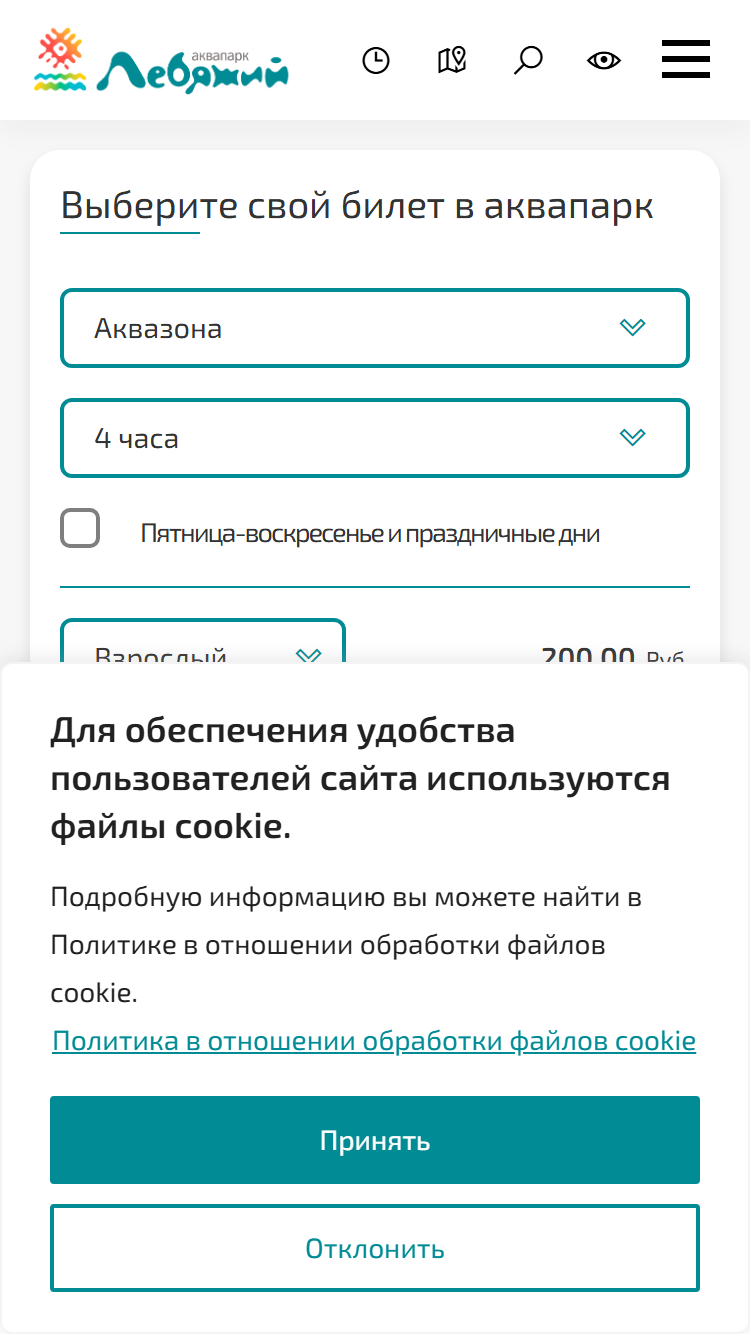This screenshot has width=750, height=1334.
Task: Click chevron arrow in 4 часа field
Action: (x=633, y=437)
